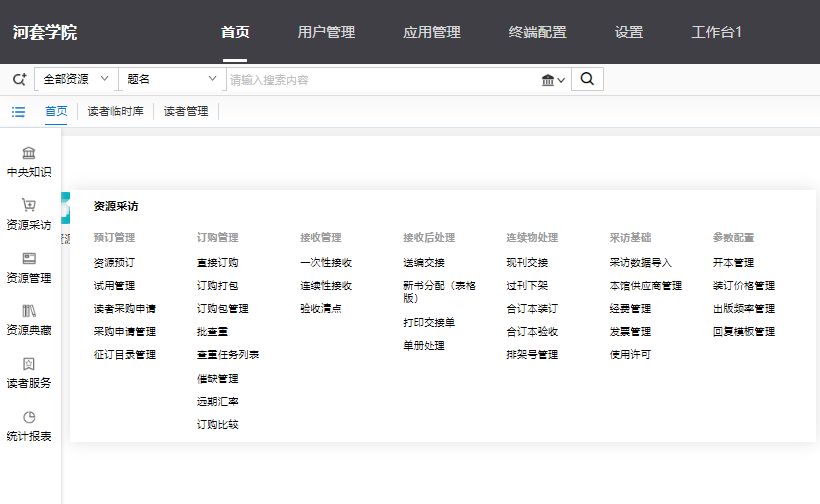Switch to the 读者临时库 tab

(x=115, y=112)
